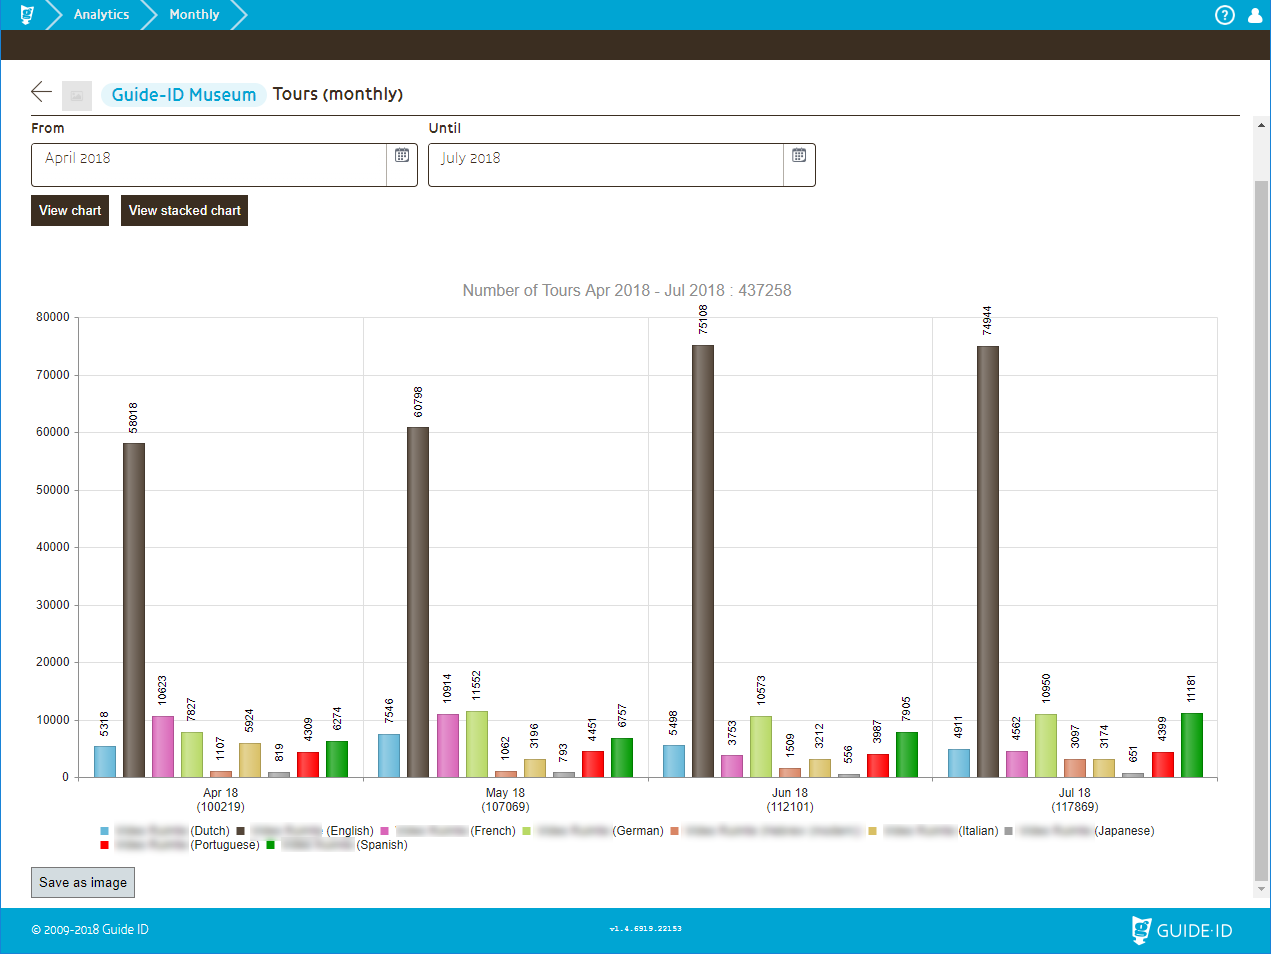Click the English bar for Apr 18
Viewport: 1271px width, 954px height.
[x=134, y=610]
